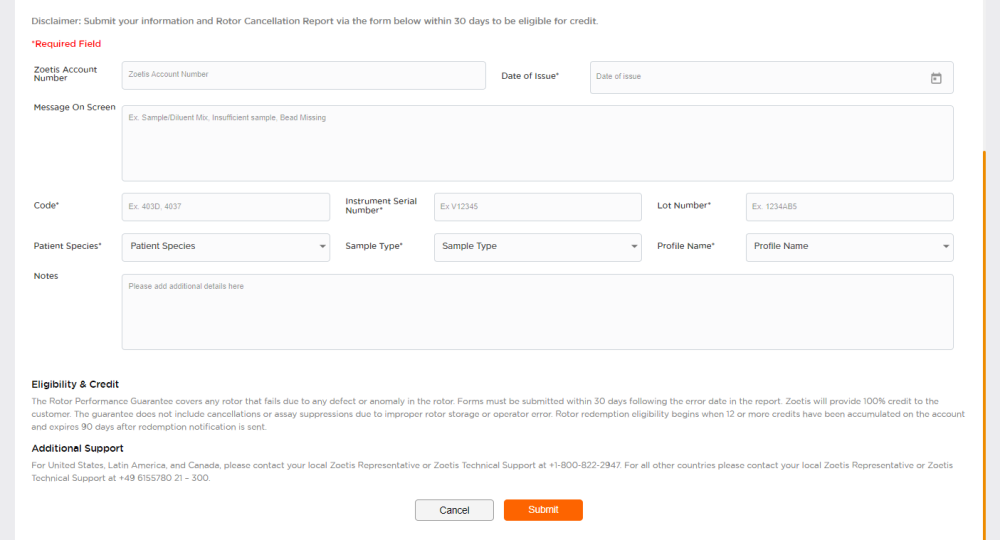
Task: Click the Zoetis Account Number input field
Action: 304,75
